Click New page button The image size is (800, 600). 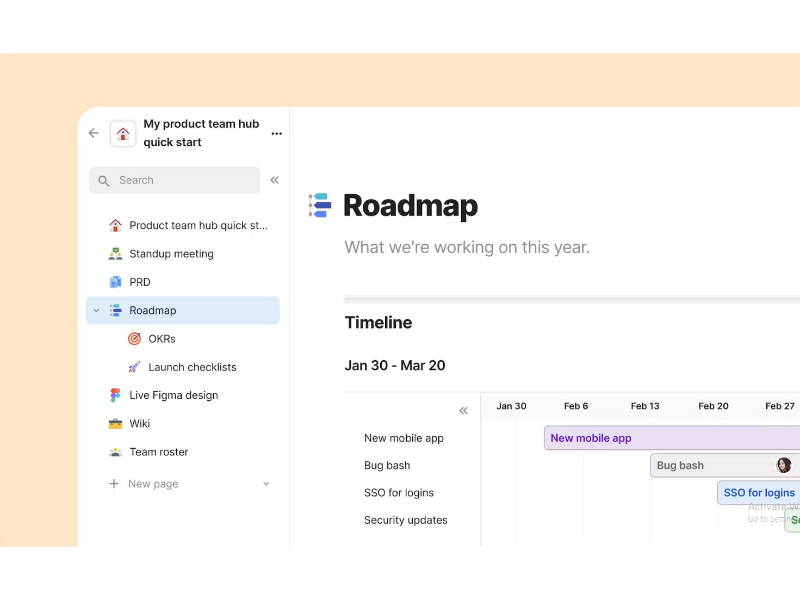[153, 484]
